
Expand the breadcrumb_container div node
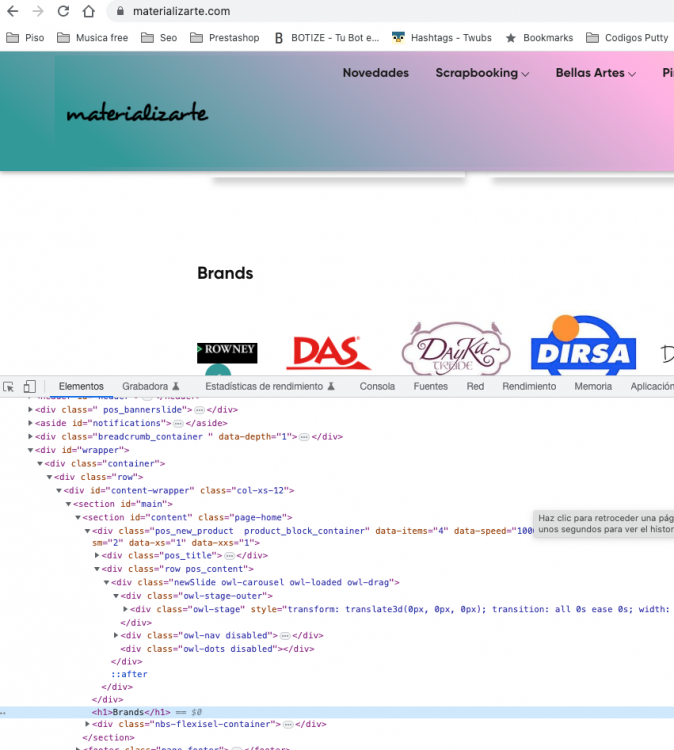coord(30,437)
